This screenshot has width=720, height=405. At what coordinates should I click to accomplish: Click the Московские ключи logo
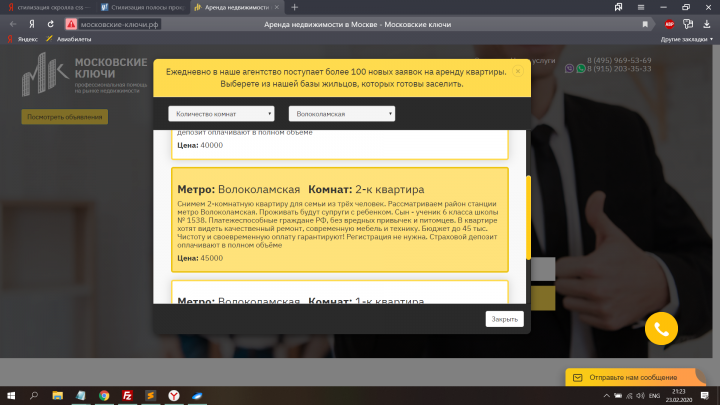[85, 74]
